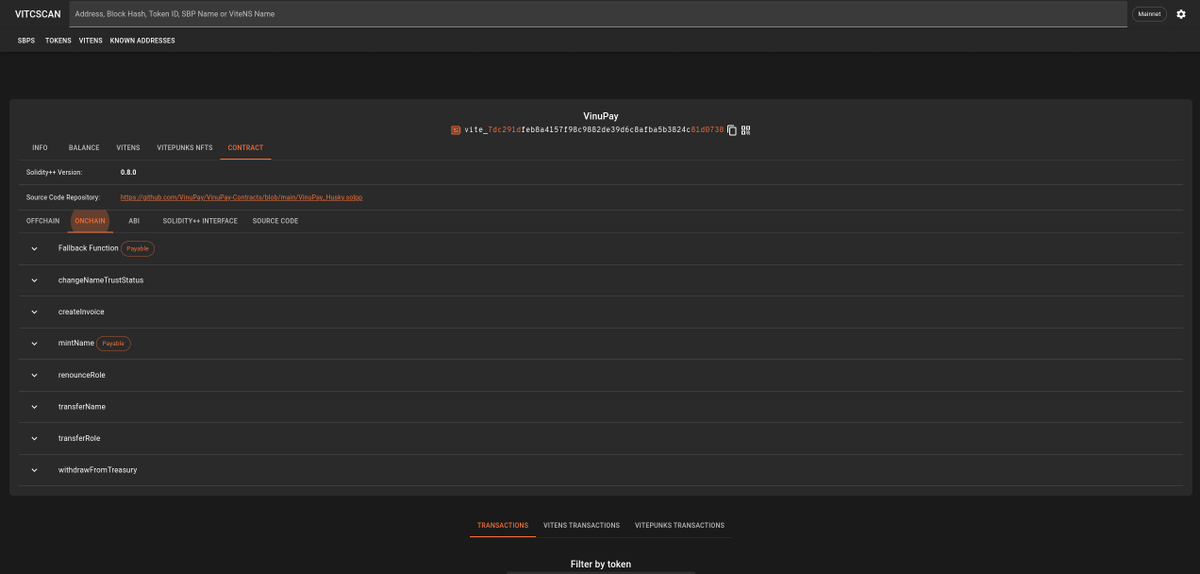Switch to the INFO tab

coord(40,148)
